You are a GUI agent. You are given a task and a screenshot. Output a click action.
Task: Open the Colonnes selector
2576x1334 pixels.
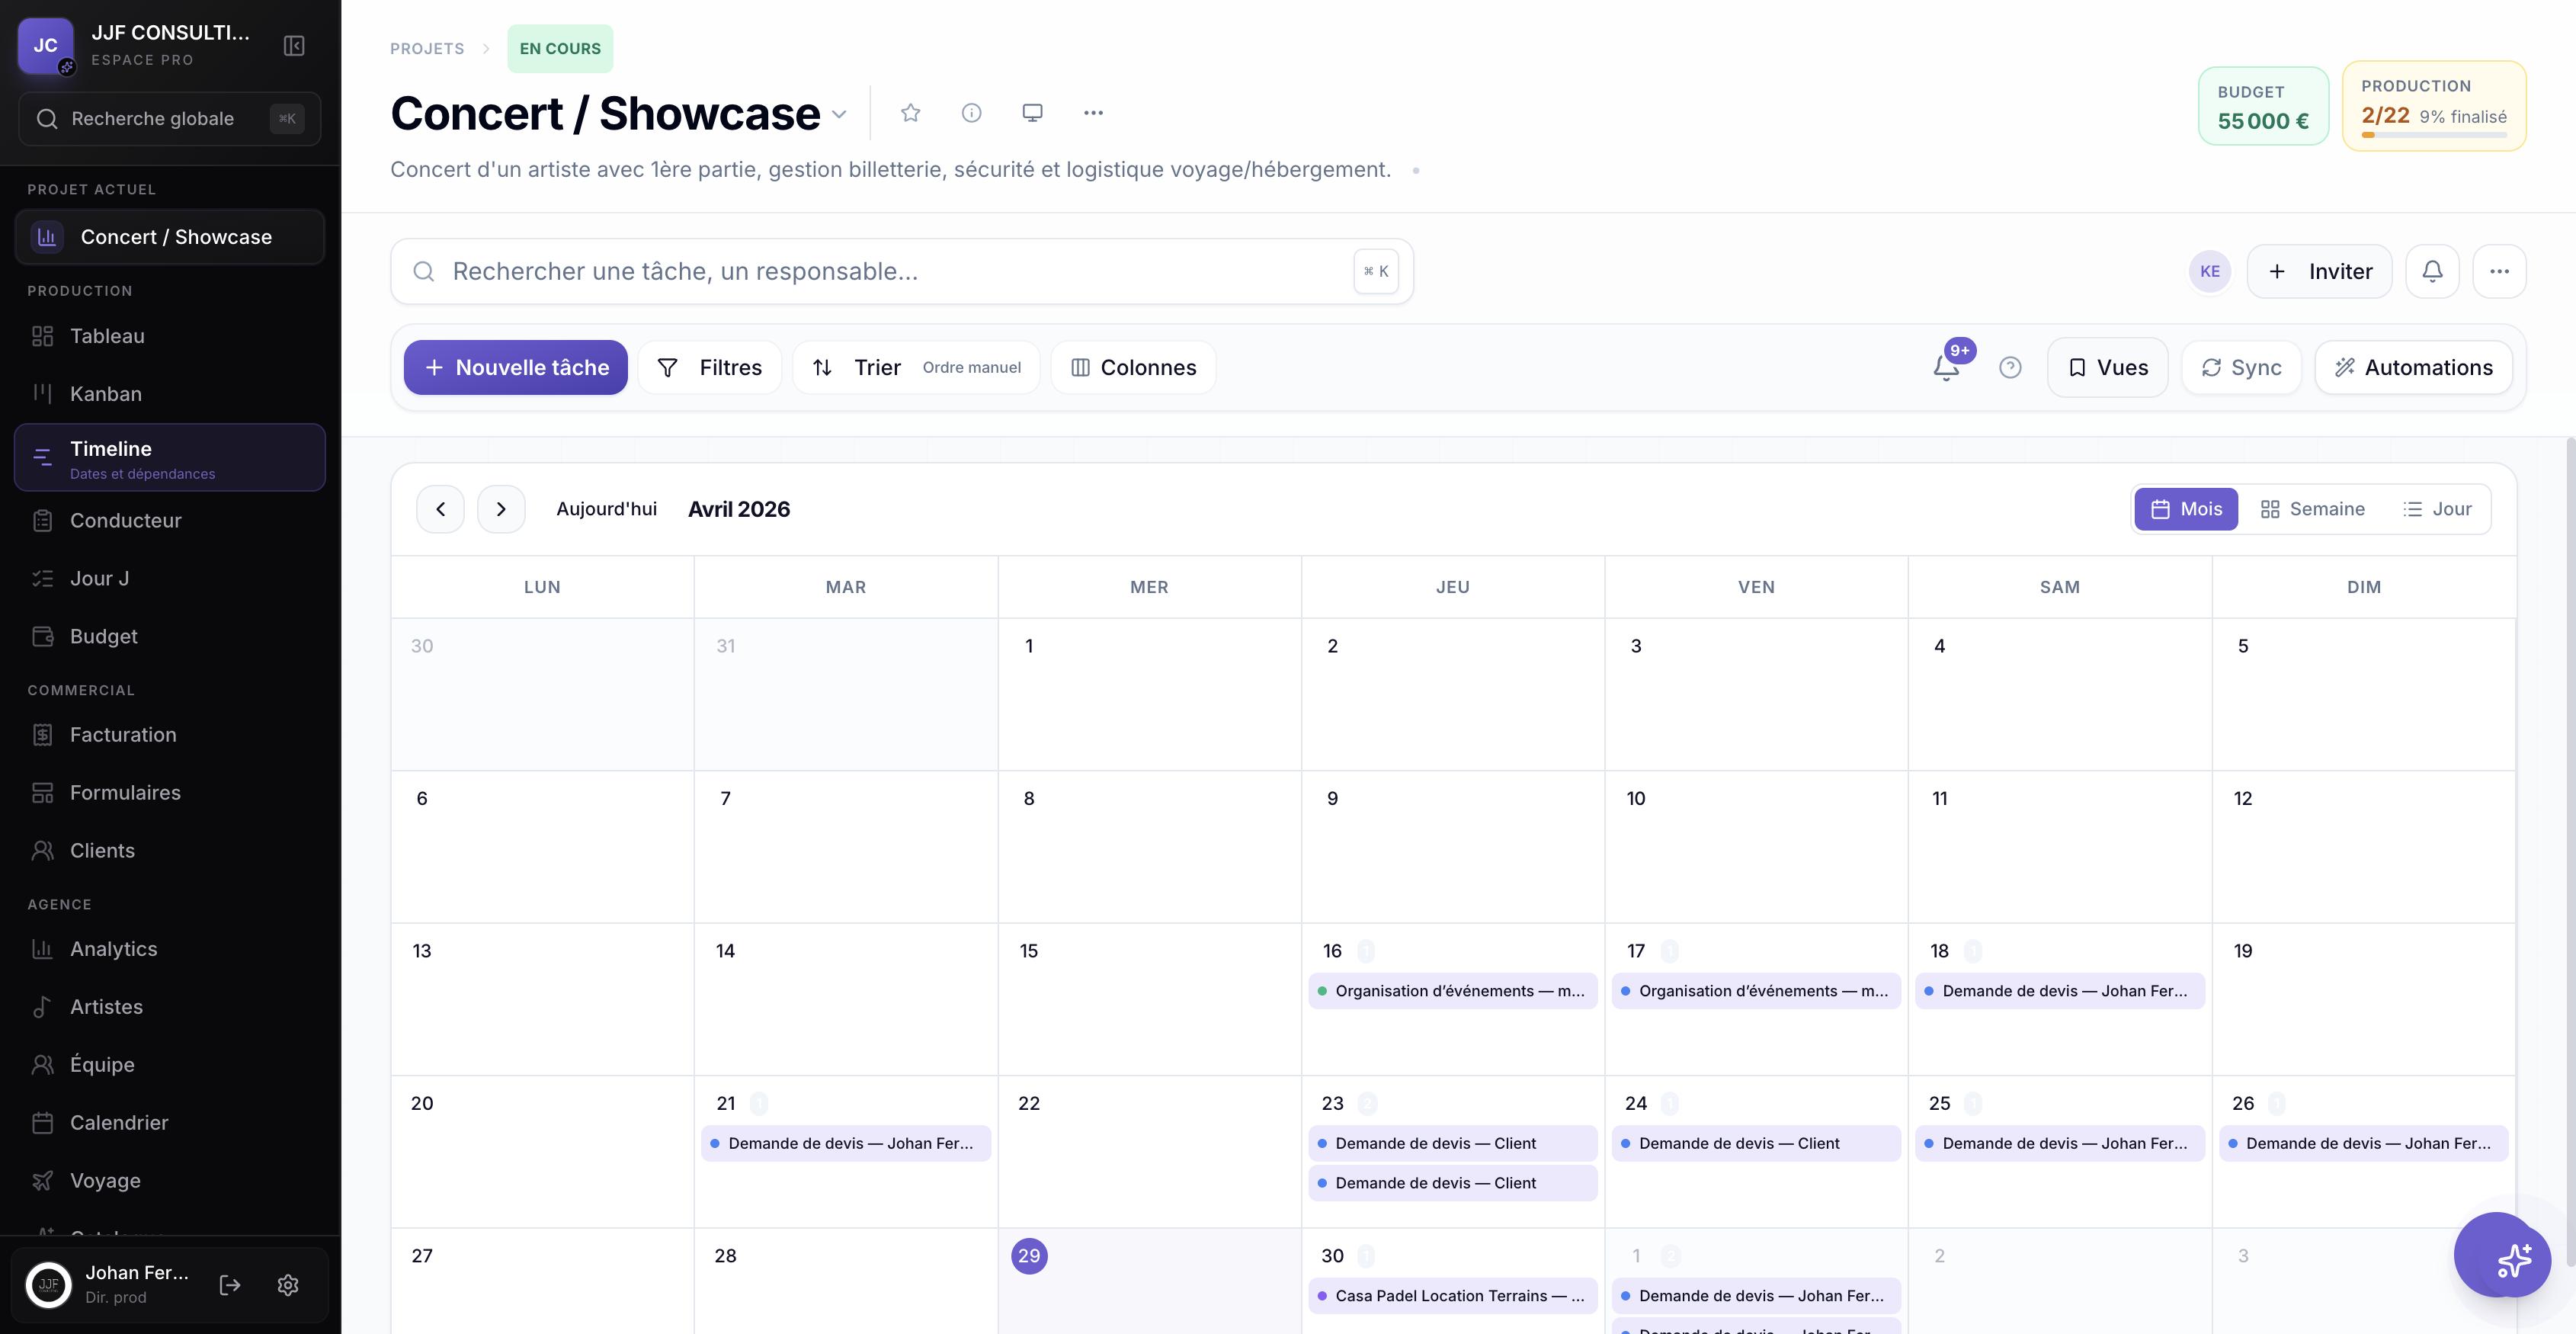coord(1133,367)
